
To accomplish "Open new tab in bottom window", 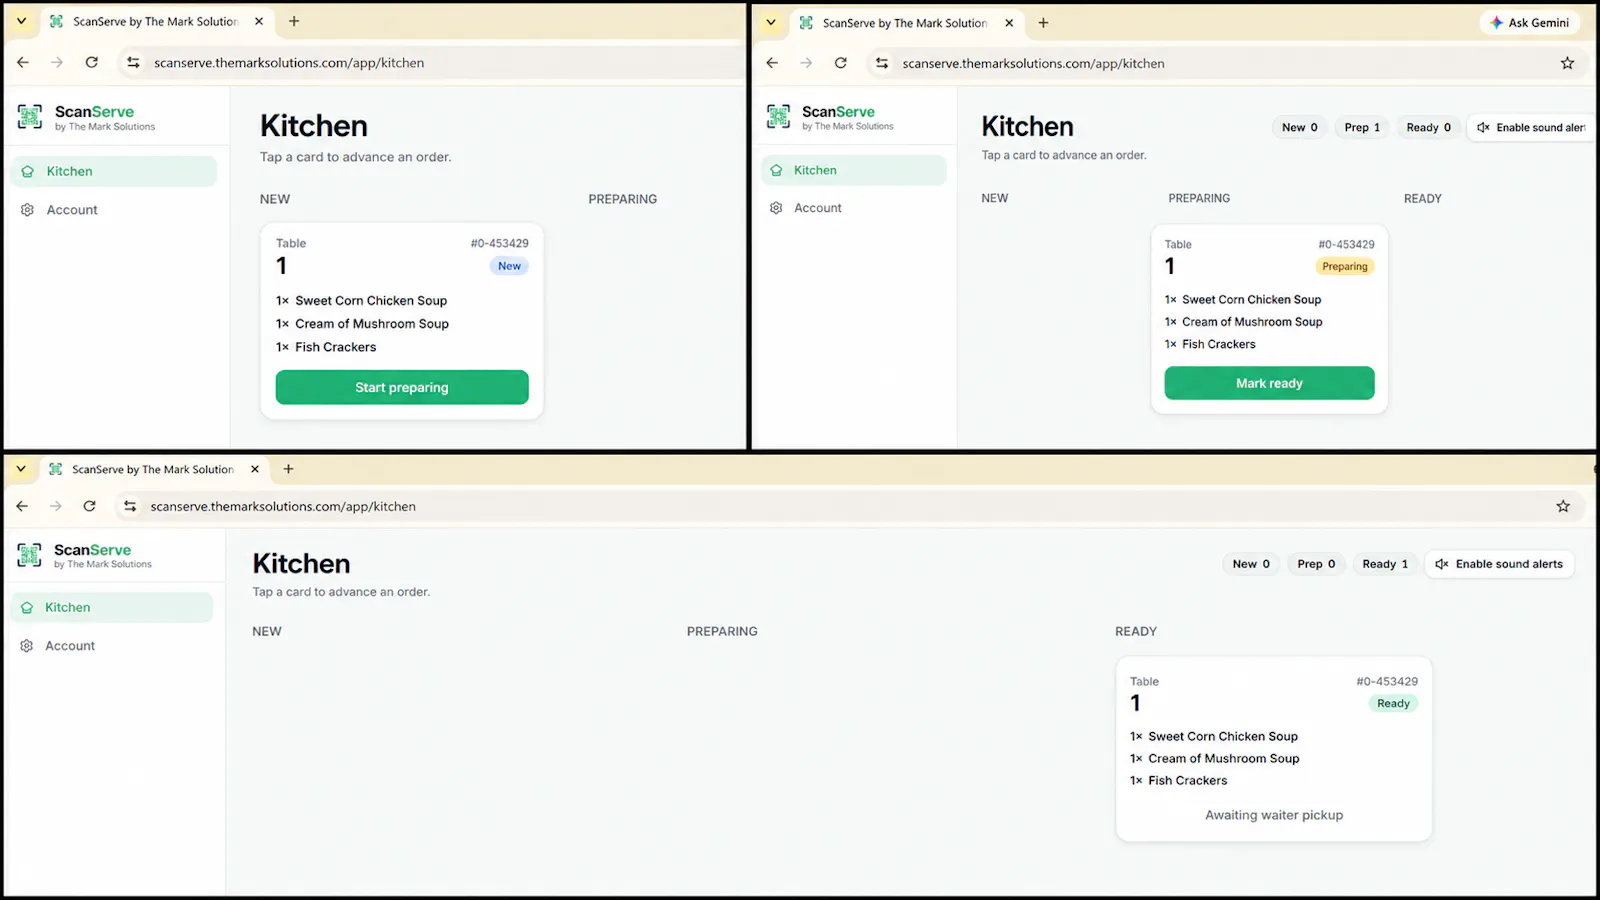I will pyautogui.click(x=288, y=469).
